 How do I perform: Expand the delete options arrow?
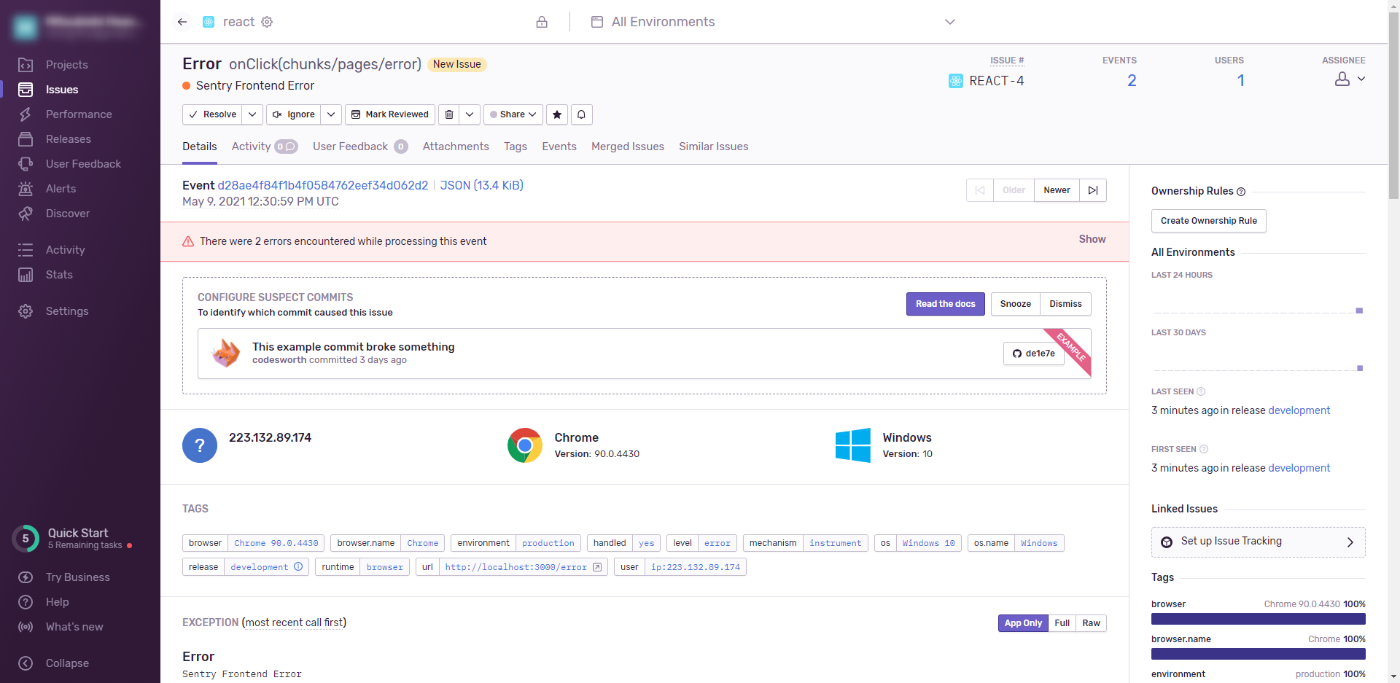point(470,114)
